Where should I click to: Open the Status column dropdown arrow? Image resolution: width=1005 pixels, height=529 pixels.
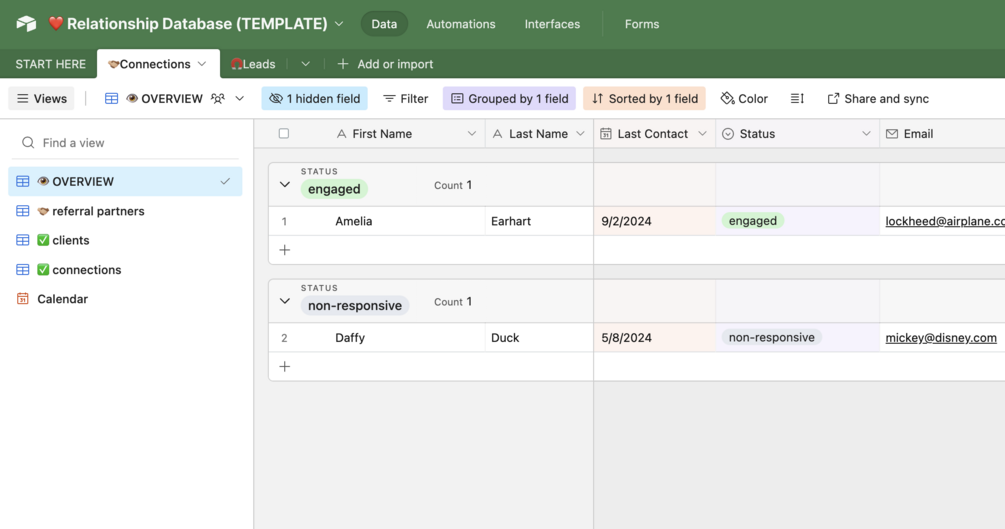[x=866, y=134]
